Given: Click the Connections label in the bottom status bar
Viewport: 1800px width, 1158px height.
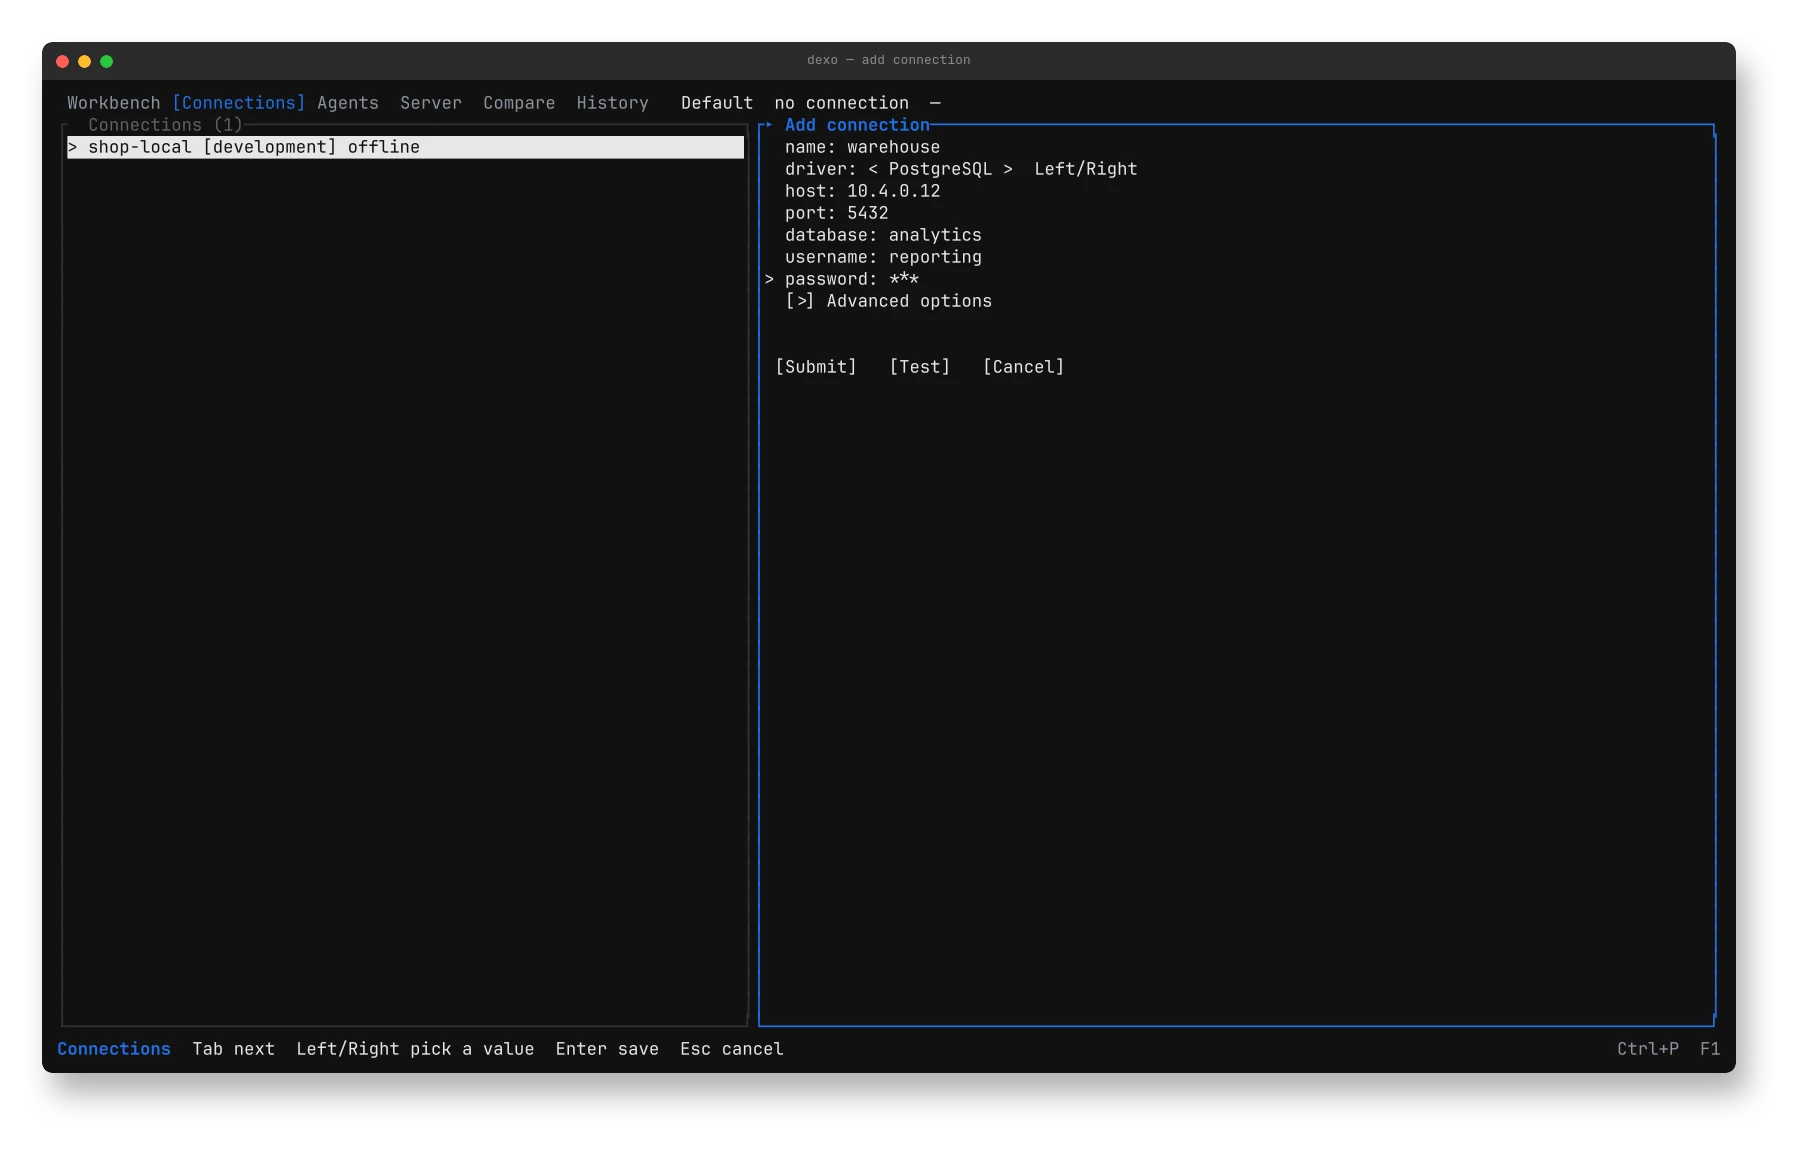Looking at the screenshot, I should click(114, 1049).
